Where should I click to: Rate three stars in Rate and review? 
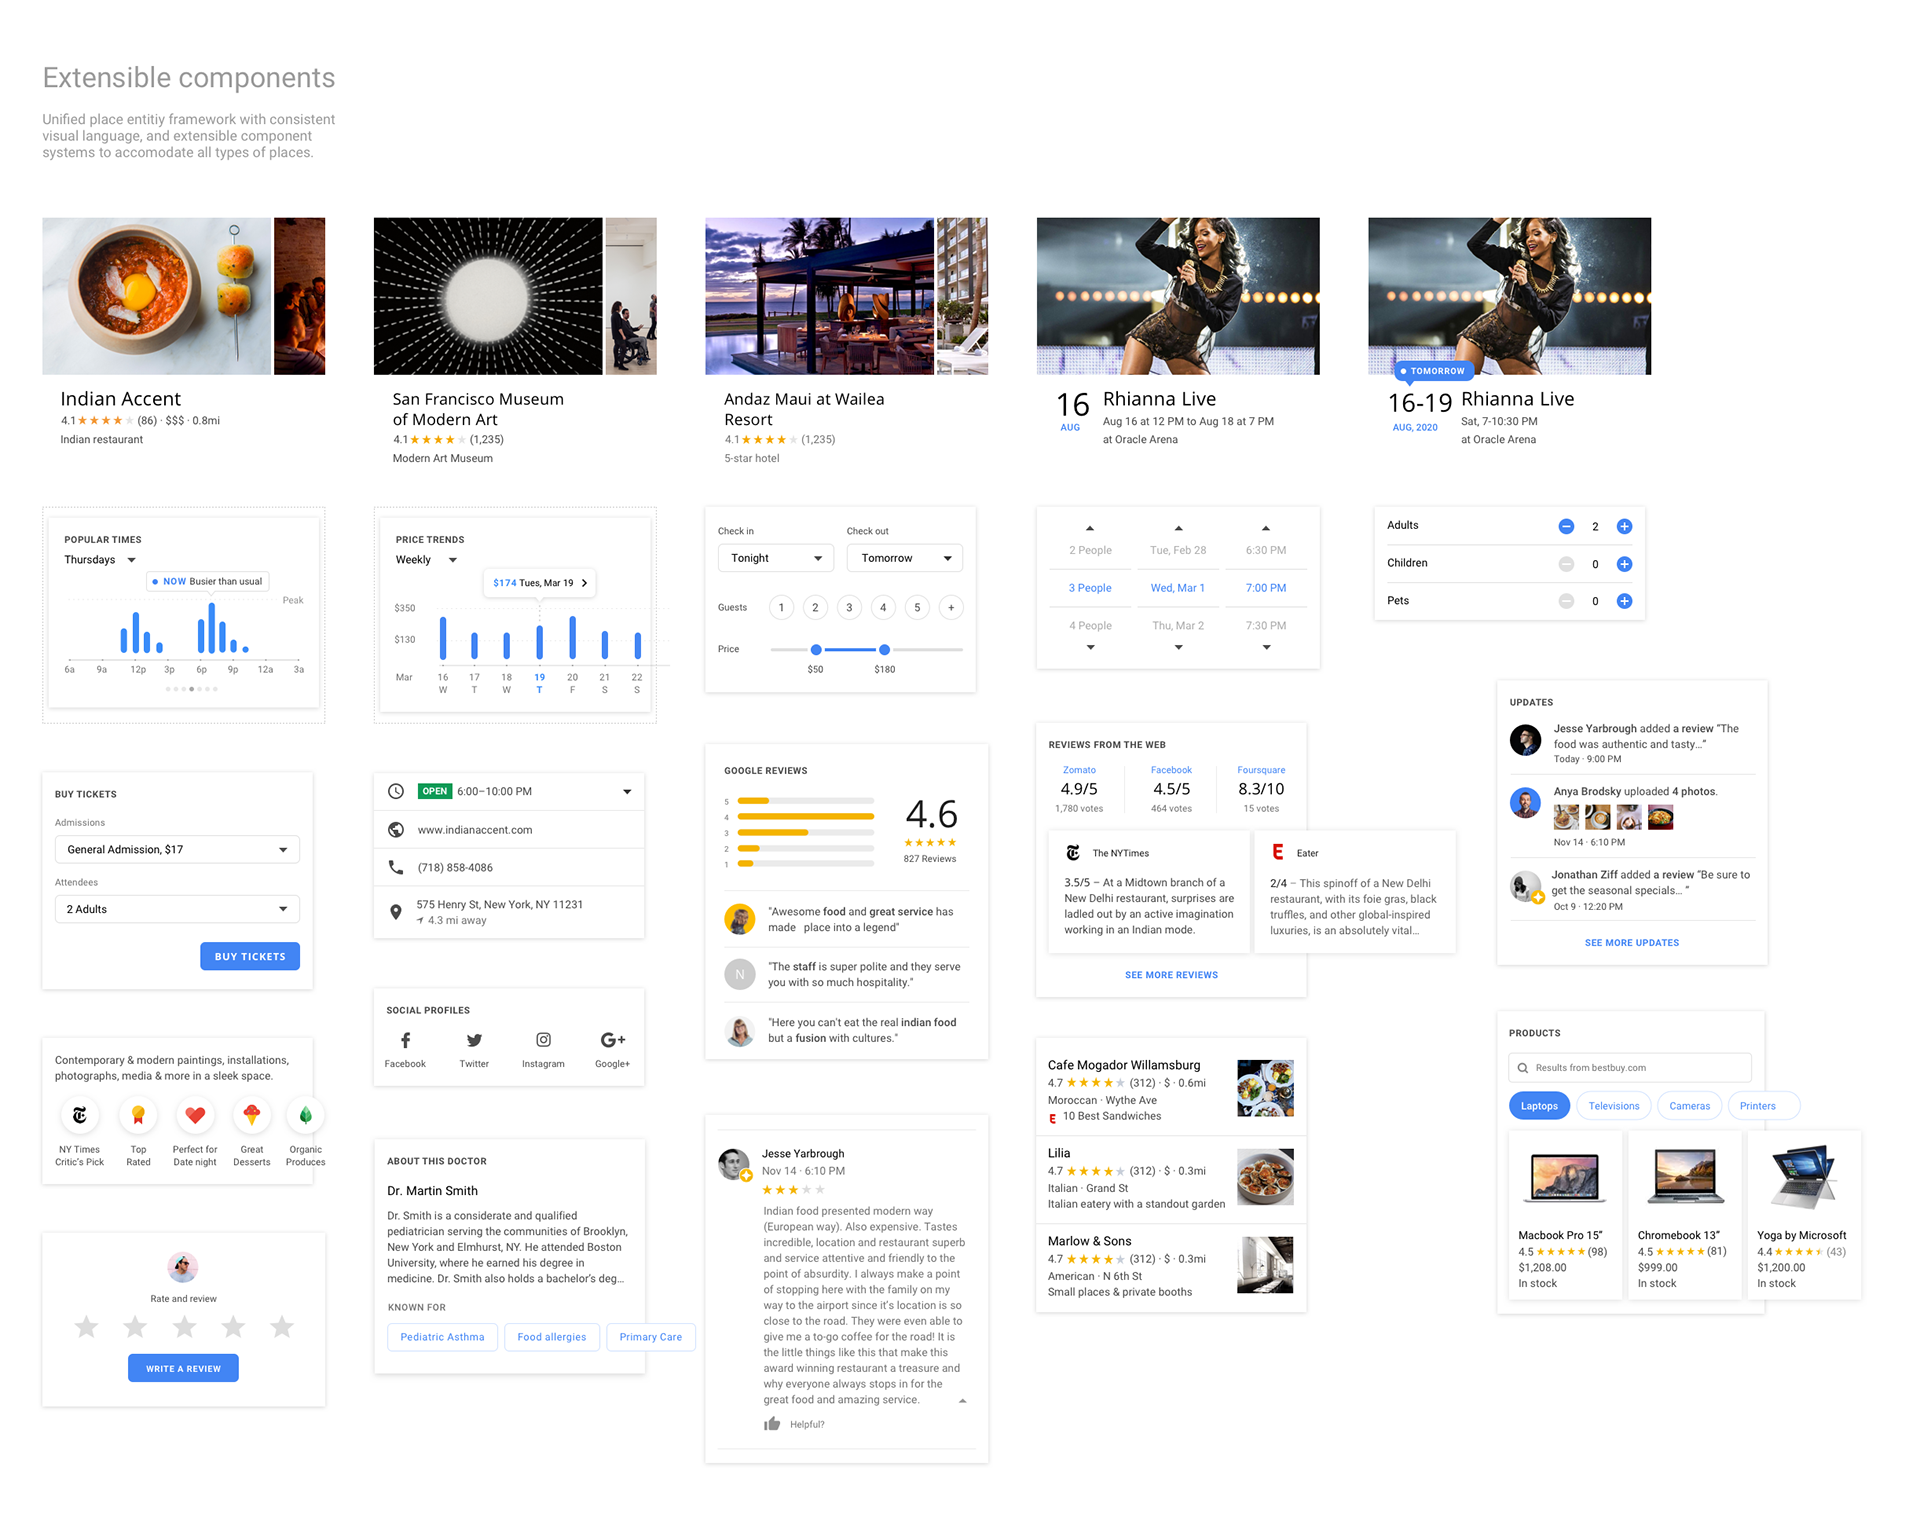click(184, 1326)
